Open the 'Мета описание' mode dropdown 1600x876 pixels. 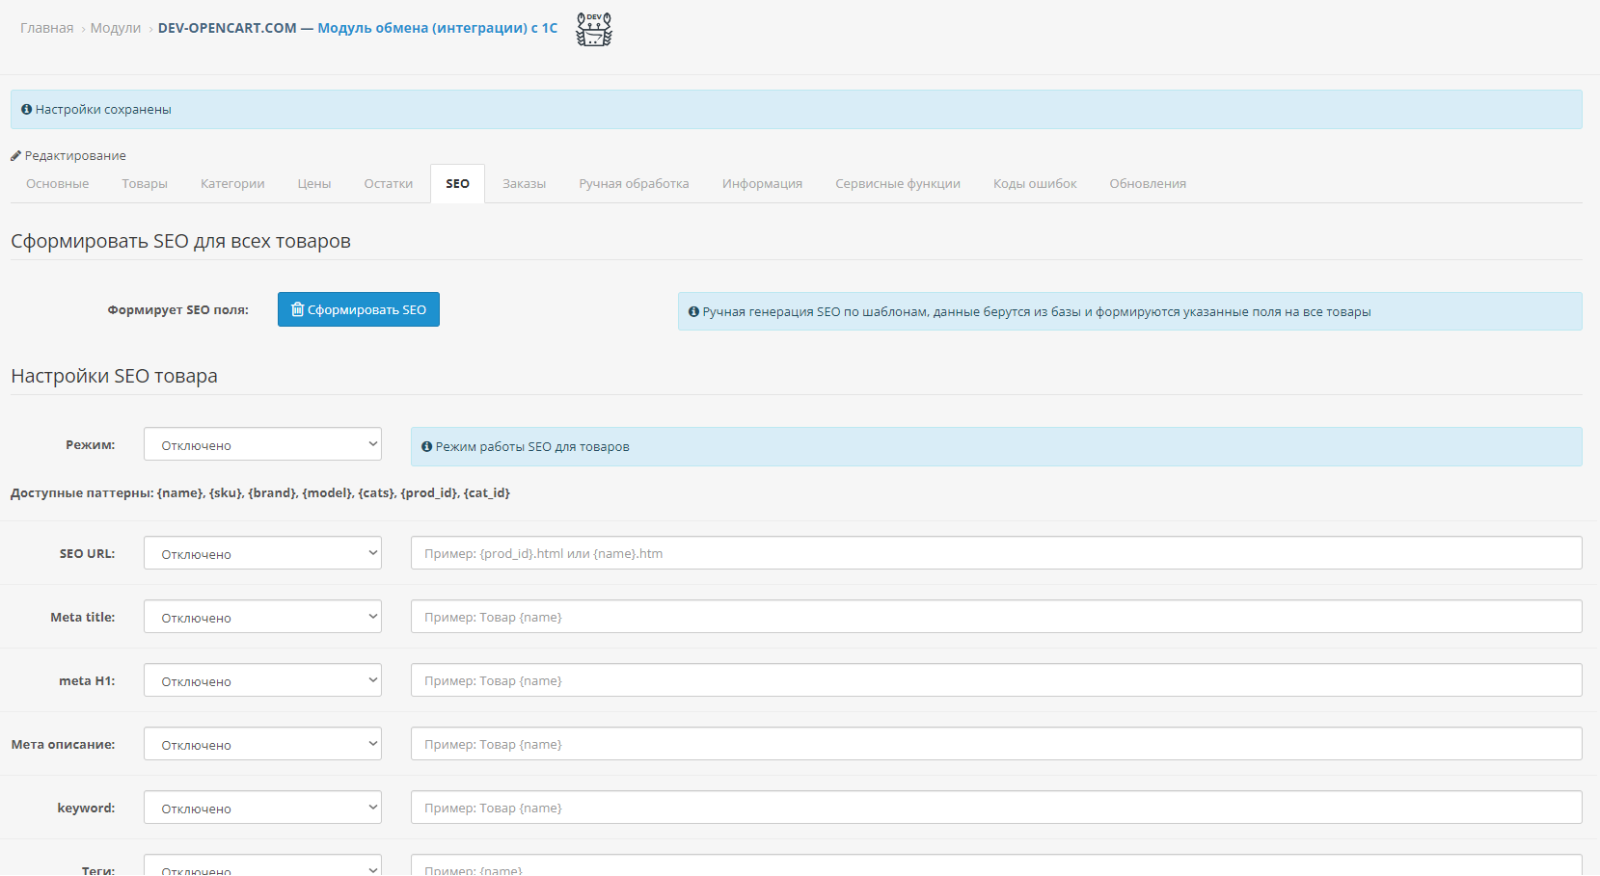pyautogui.click(x=263, y=744)
